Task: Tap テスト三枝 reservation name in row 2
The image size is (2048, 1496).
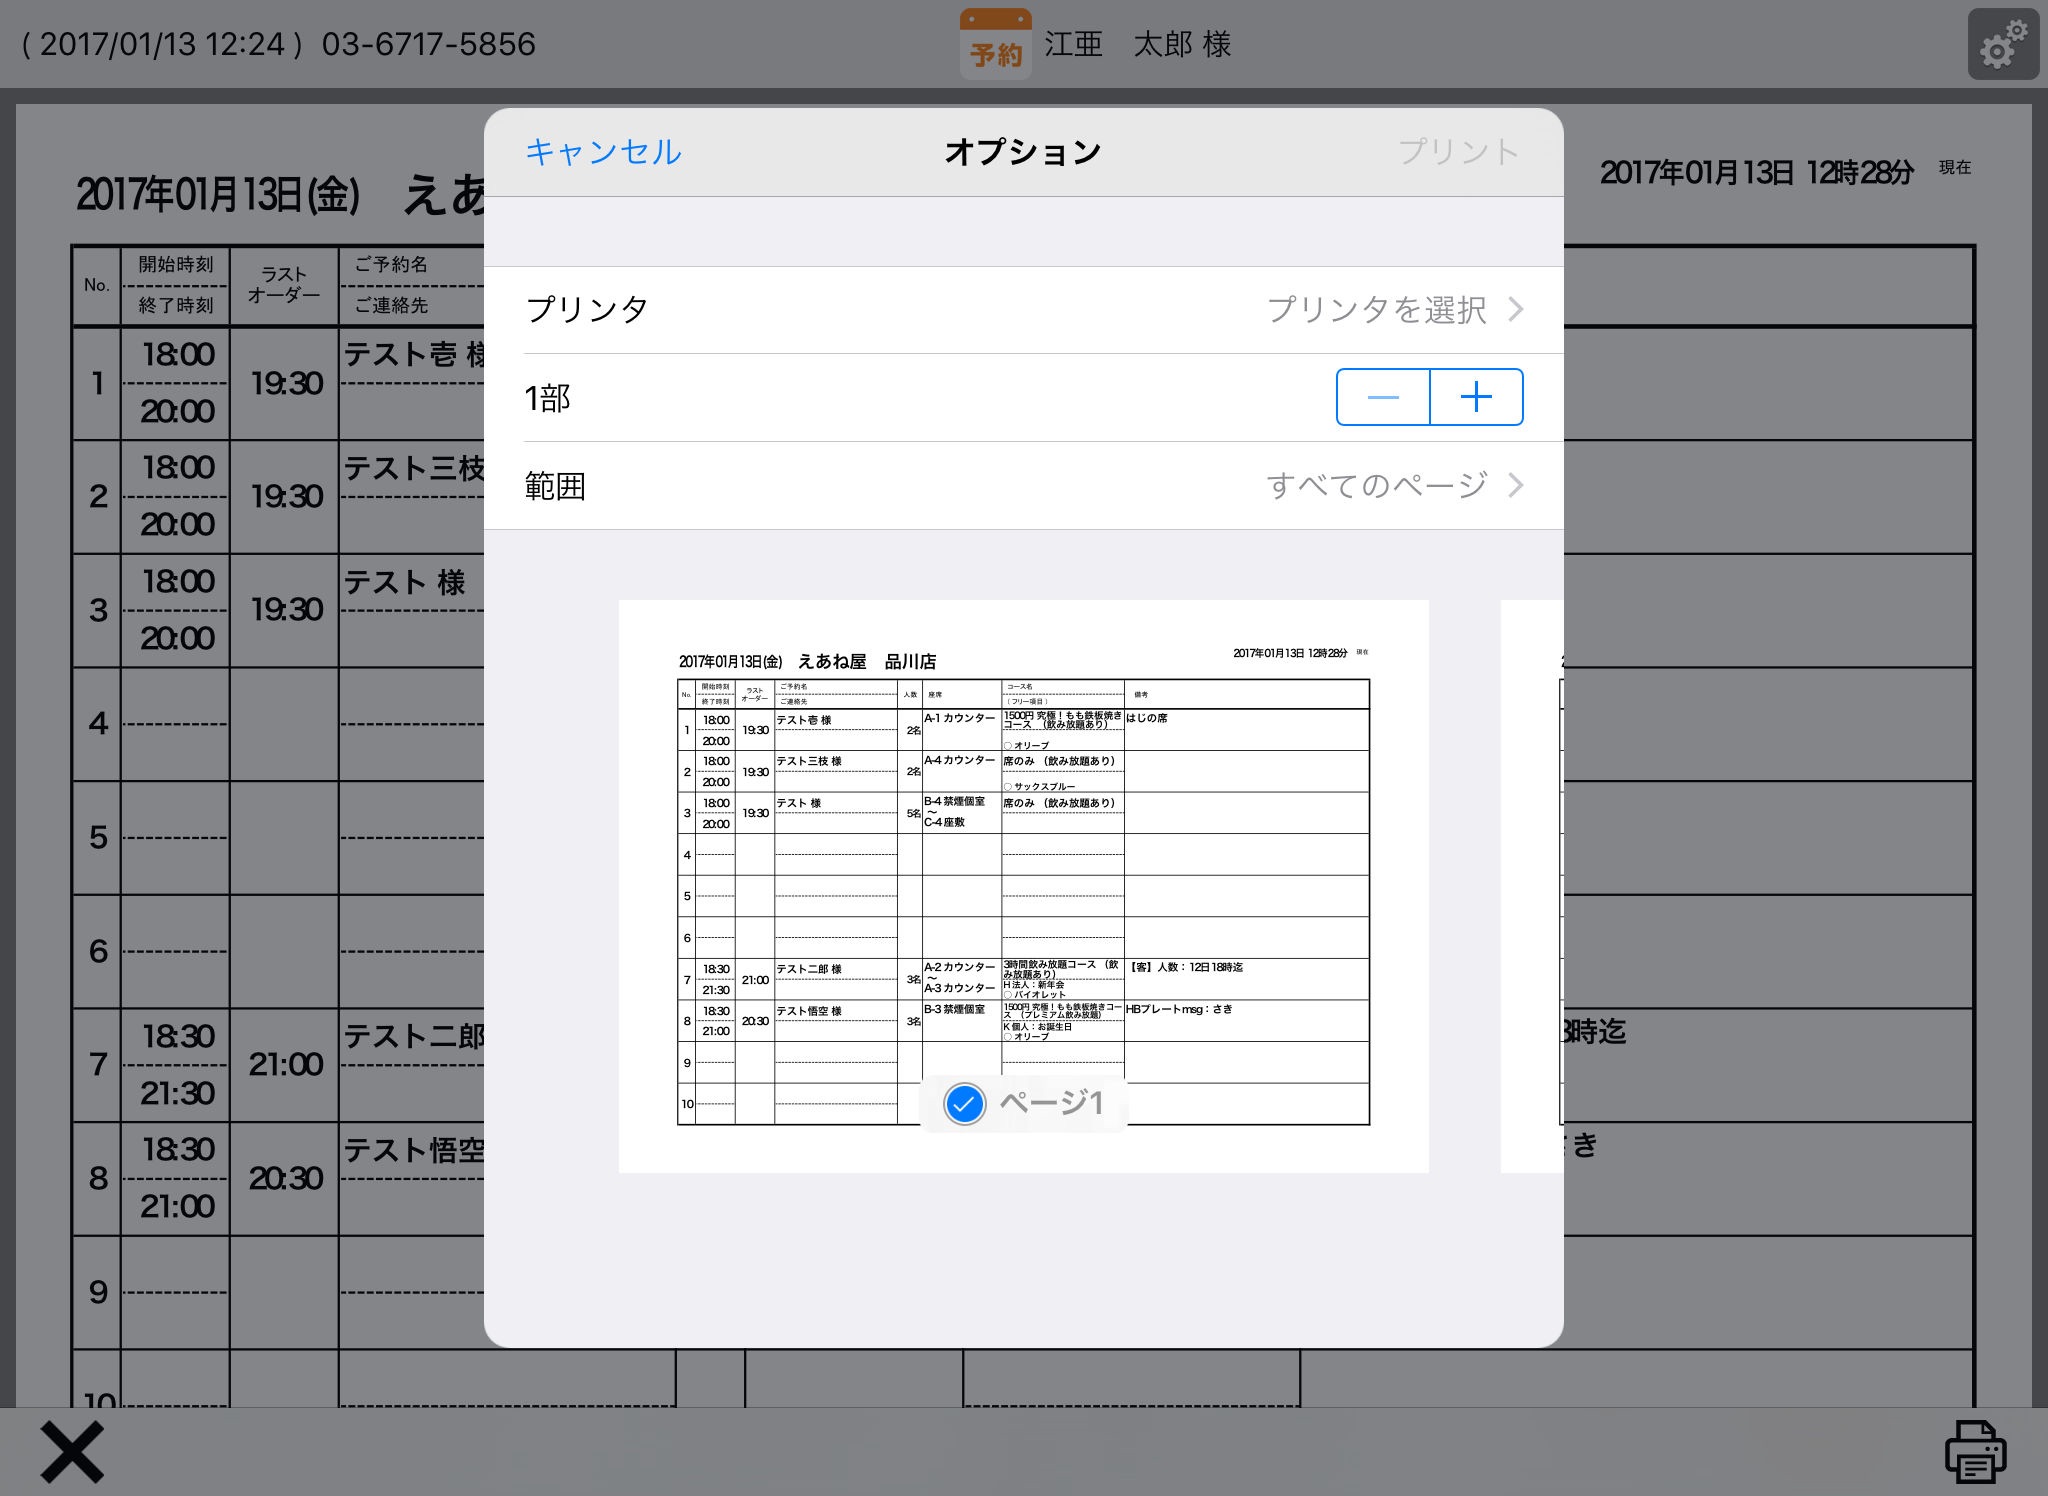Action: point(414,468)
